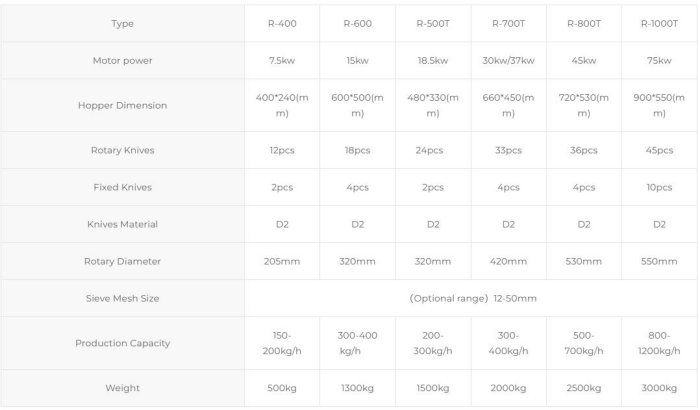Click the 30kw/37kw motor power cell
Image resolution: width=700 pixels, height=410 pixels.
pyautogui.click(x=508, y=60)
